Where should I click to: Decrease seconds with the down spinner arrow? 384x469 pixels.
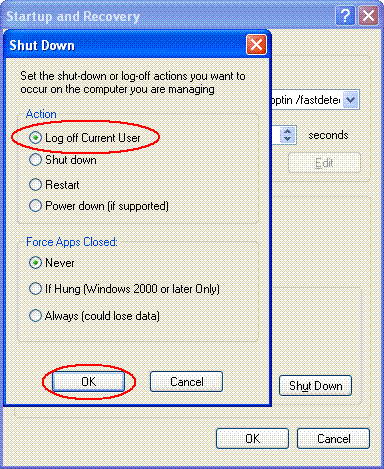288,139
